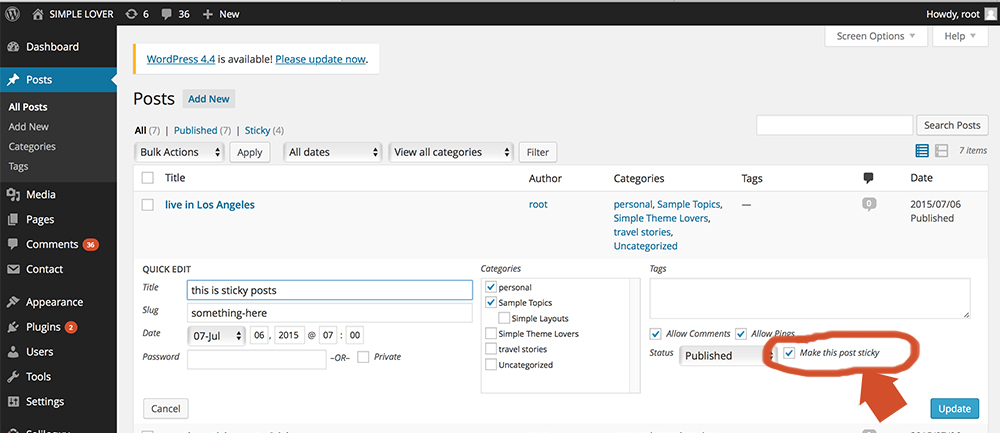Open Categories submenu under Posts
Viewport: 1000px width, 433px height.
[x=32, y=147]
